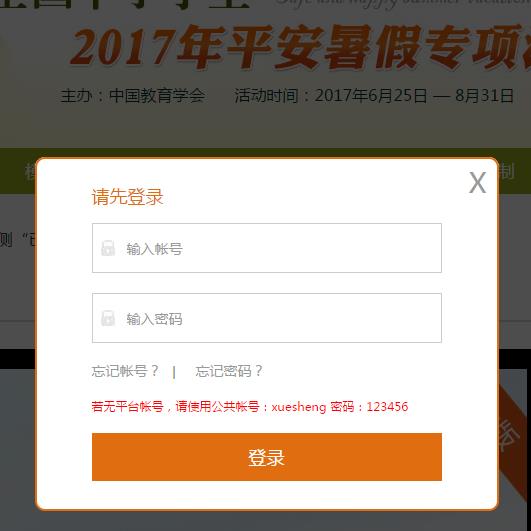This screenshot has height=531, width=531.
Task: Click the red 若无平台帐号 hint message
Action: point(250,406)
